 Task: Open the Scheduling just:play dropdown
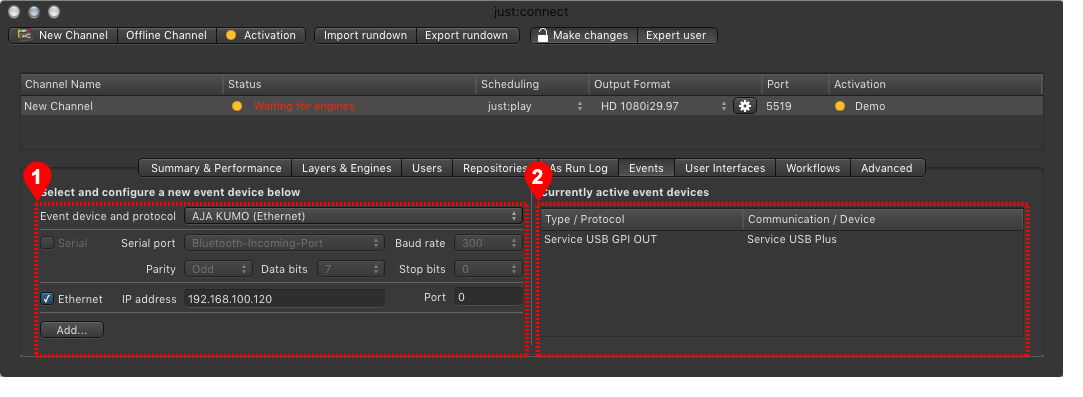click(534, 106)
